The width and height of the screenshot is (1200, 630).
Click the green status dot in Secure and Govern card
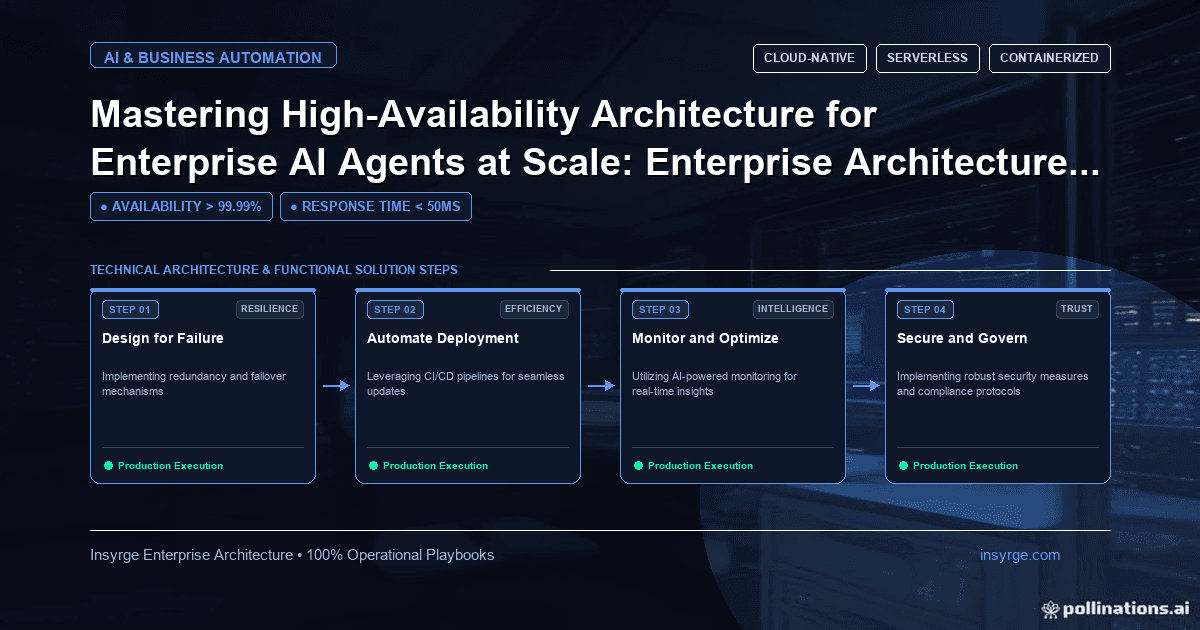click(903, 465)
